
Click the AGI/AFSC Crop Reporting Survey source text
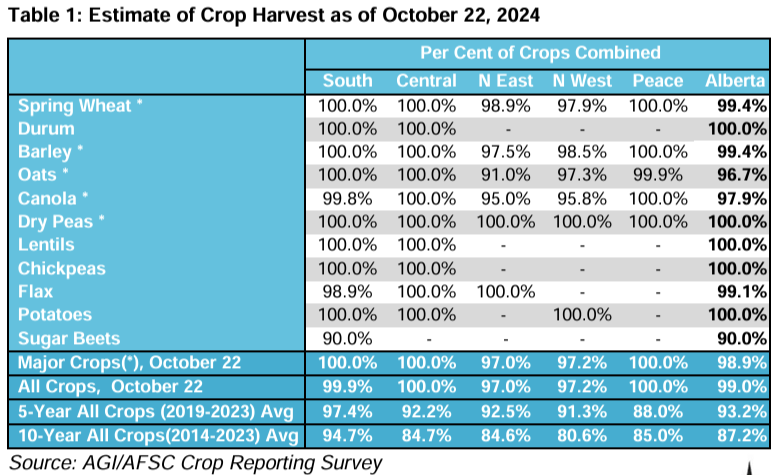[x=195, y=461]
